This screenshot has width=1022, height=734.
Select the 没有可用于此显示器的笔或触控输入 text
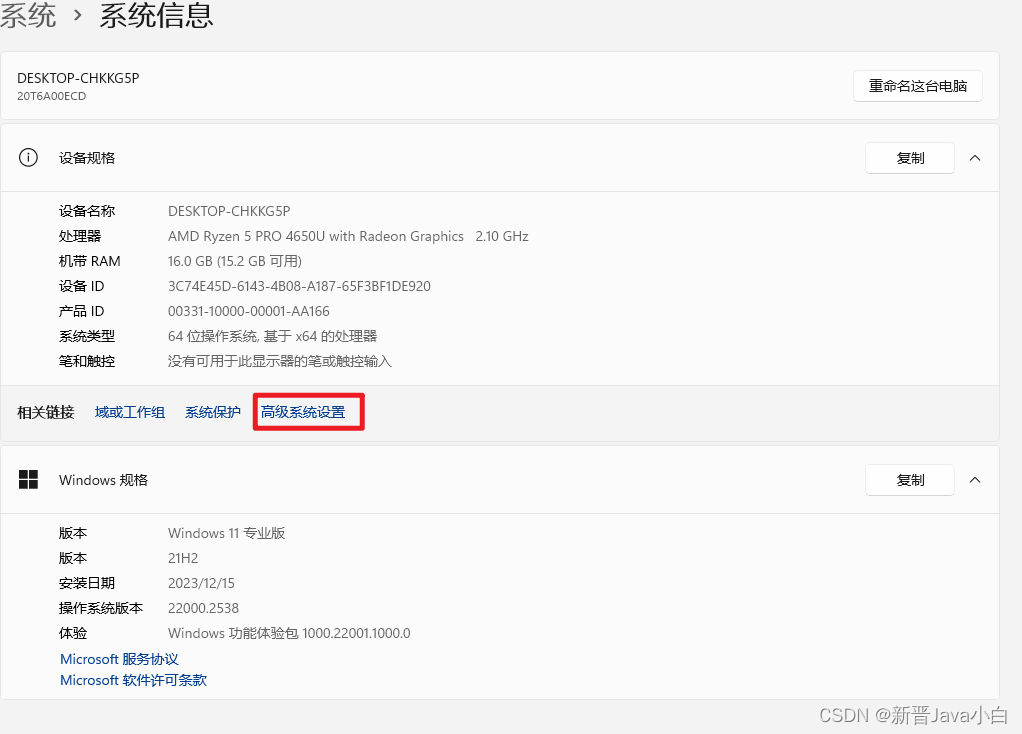tap(280, 361)
